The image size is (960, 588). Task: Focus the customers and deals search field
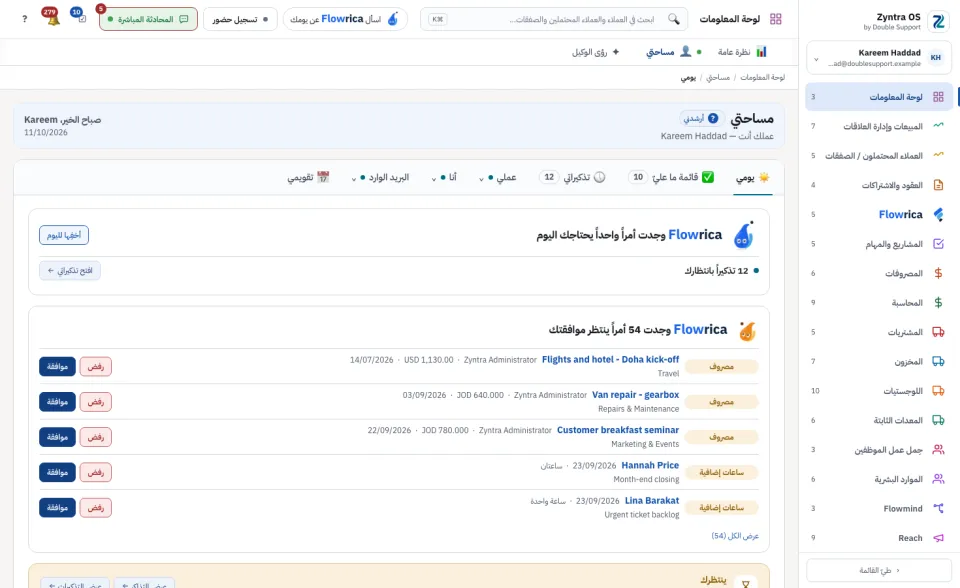pos(554,19)
